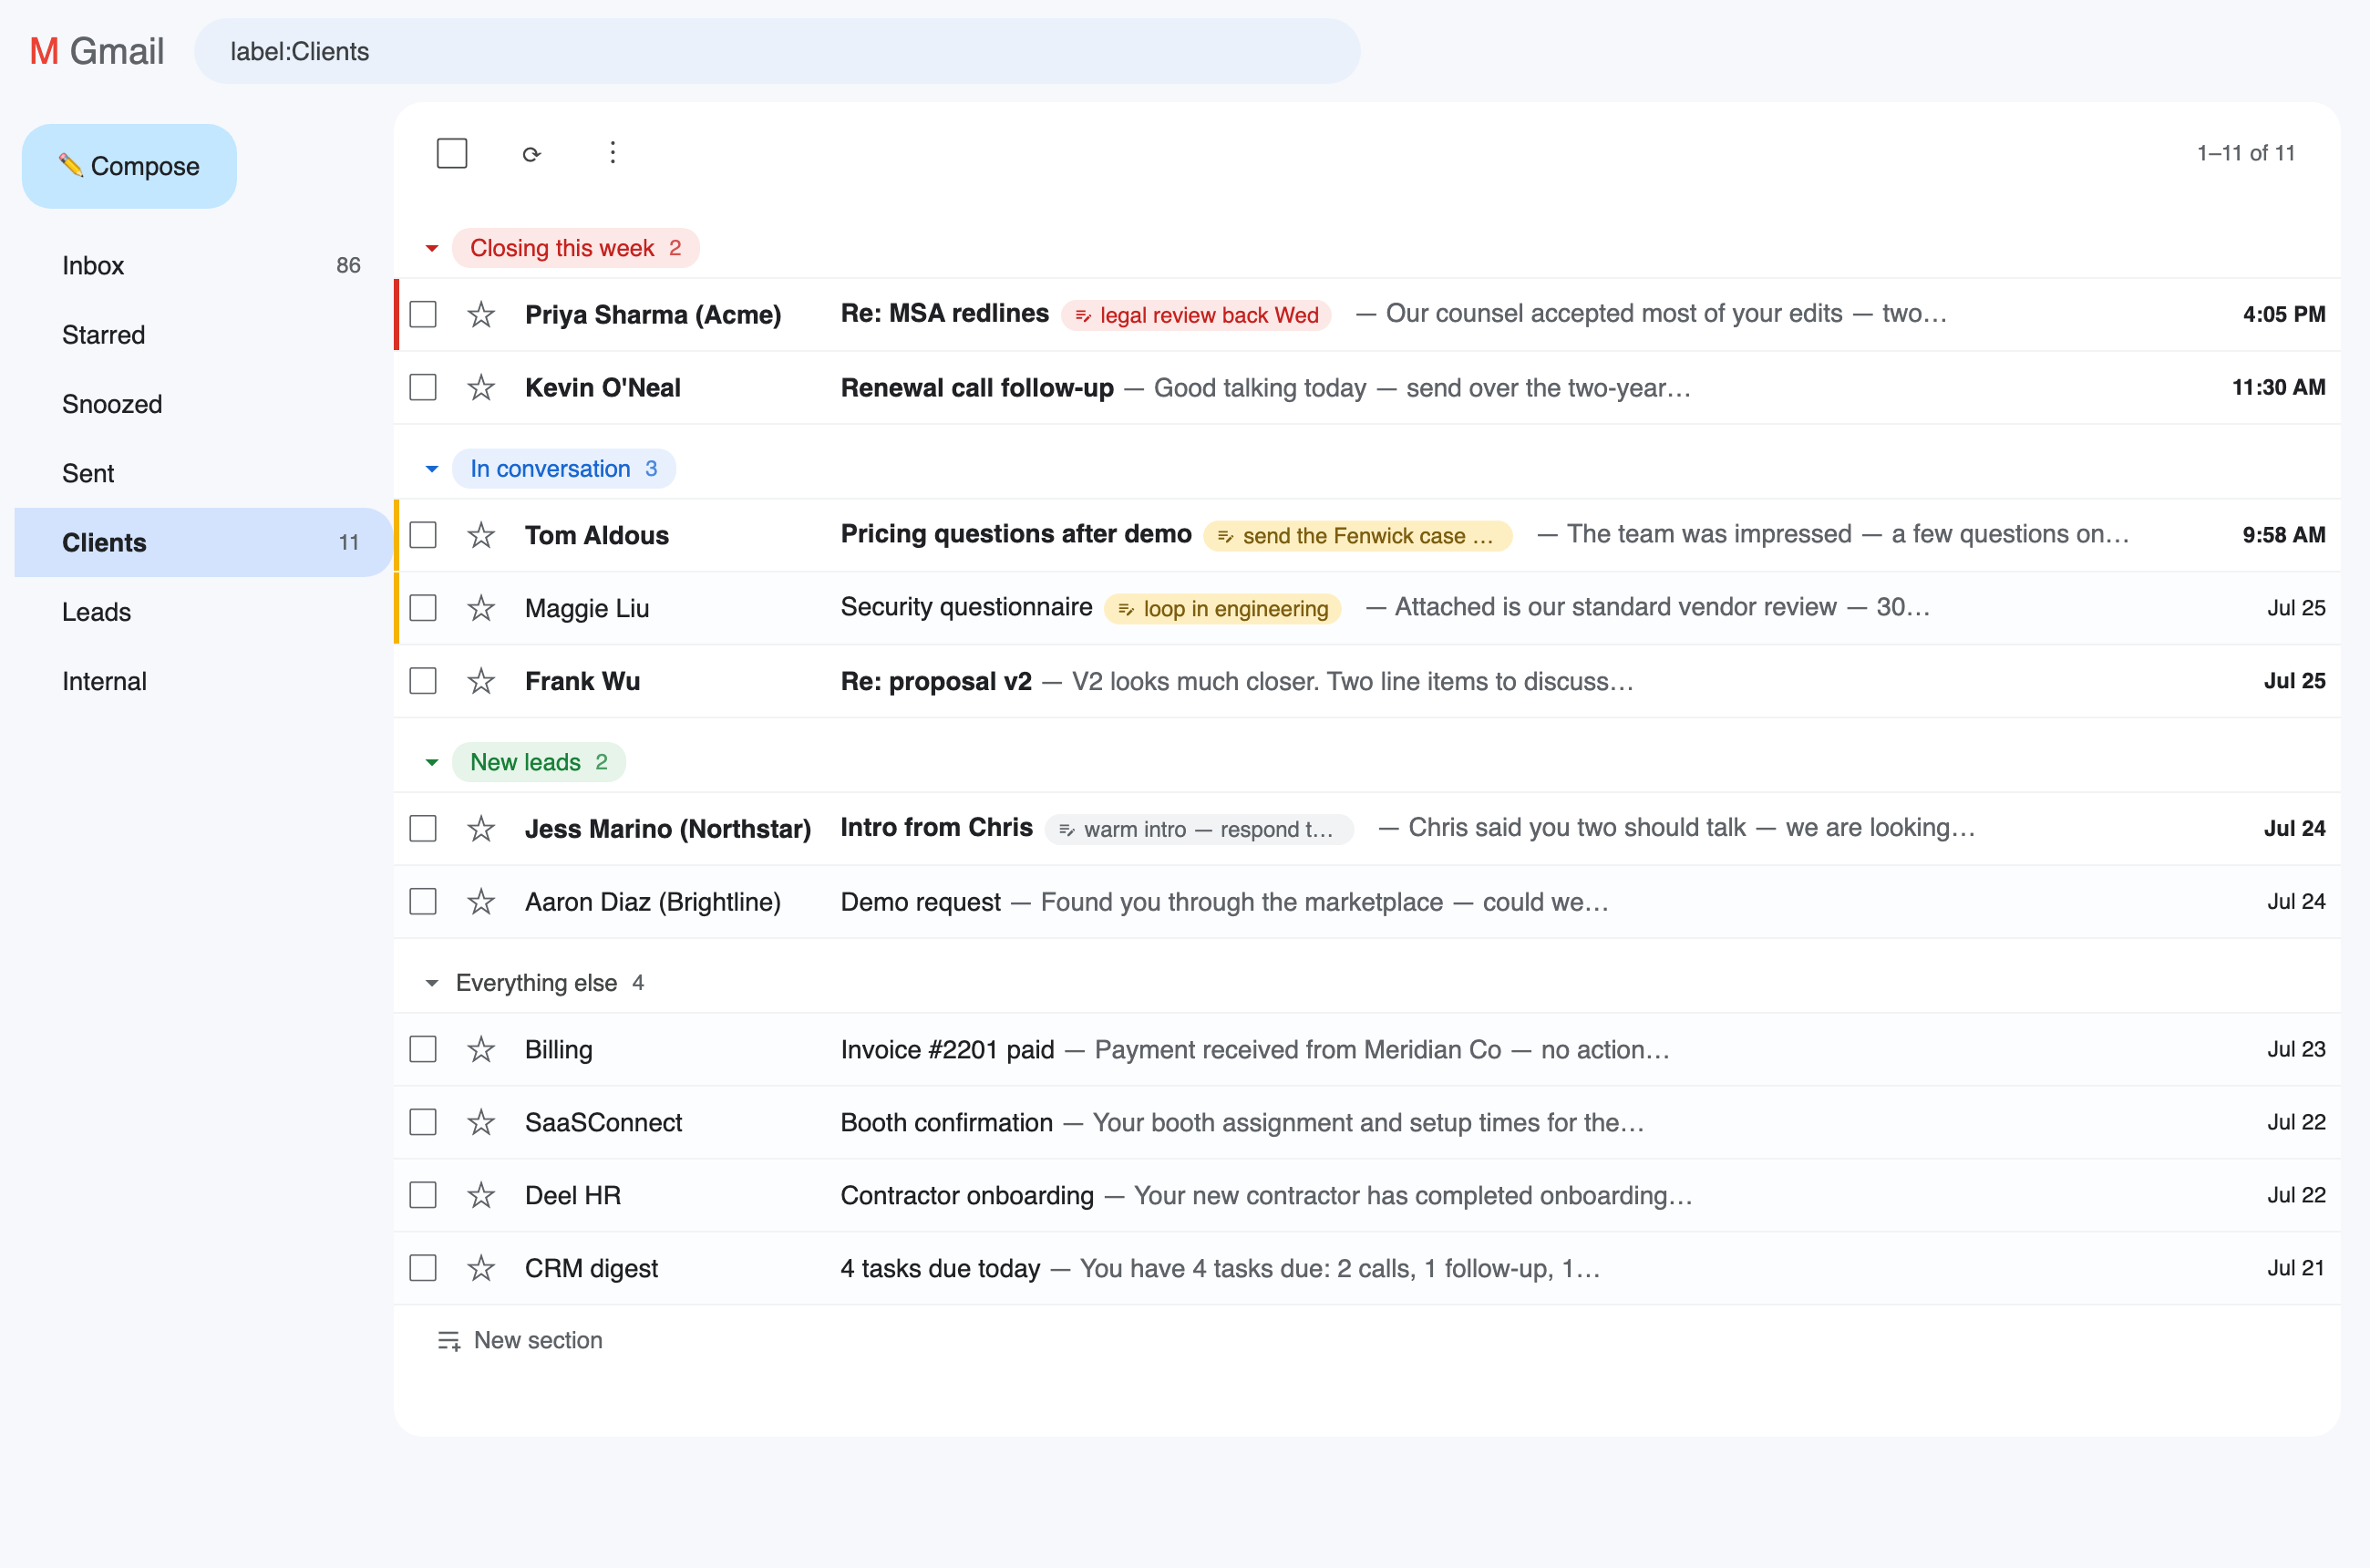Check the Frank Wu email checkbox
The image size is (2370, 1568).
click(x=423, y=681)
